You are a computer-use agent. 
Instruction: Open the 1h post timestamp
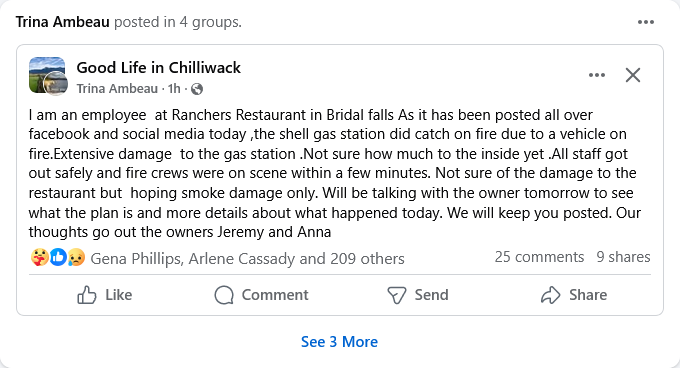coord(174,89)
